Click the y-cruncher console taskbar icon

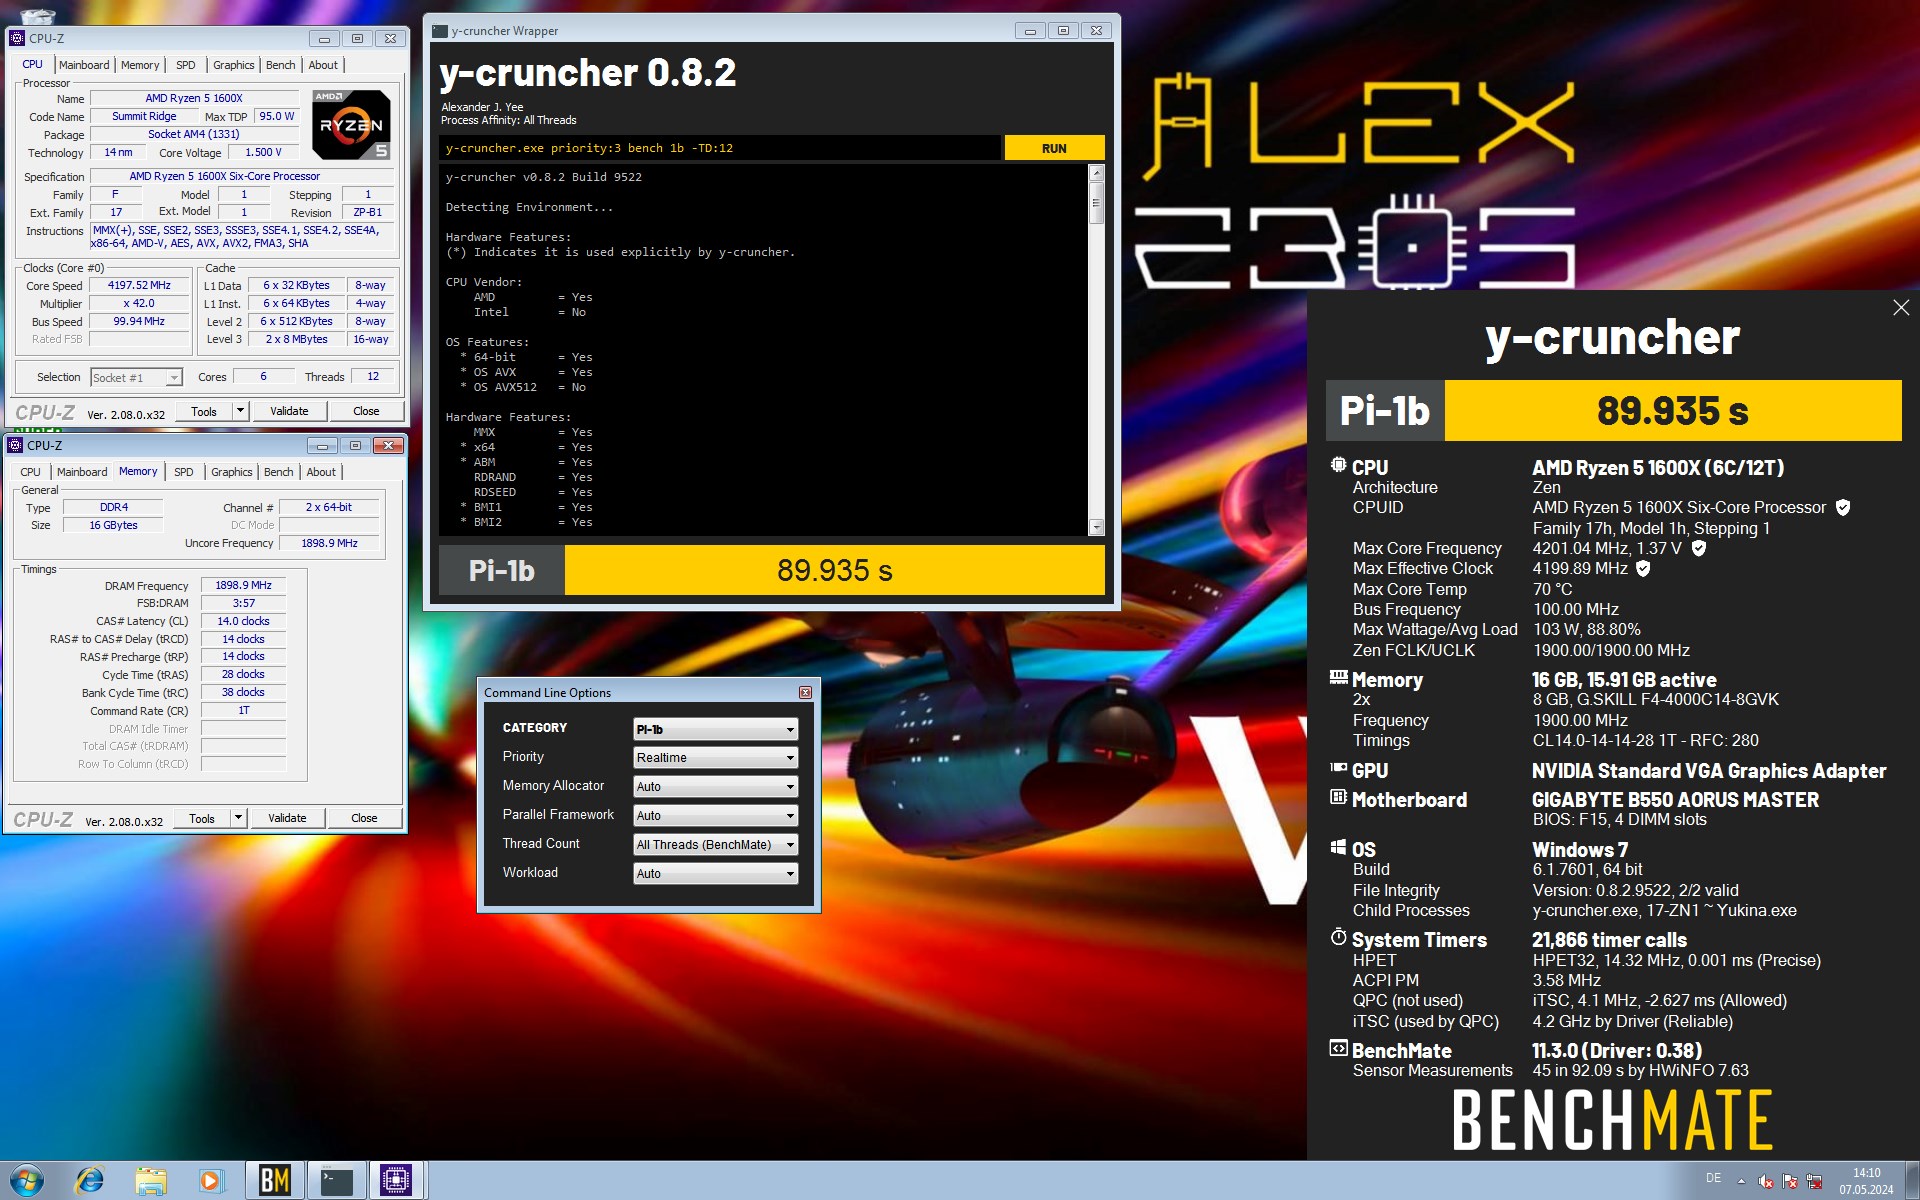tap(336, 1181)
